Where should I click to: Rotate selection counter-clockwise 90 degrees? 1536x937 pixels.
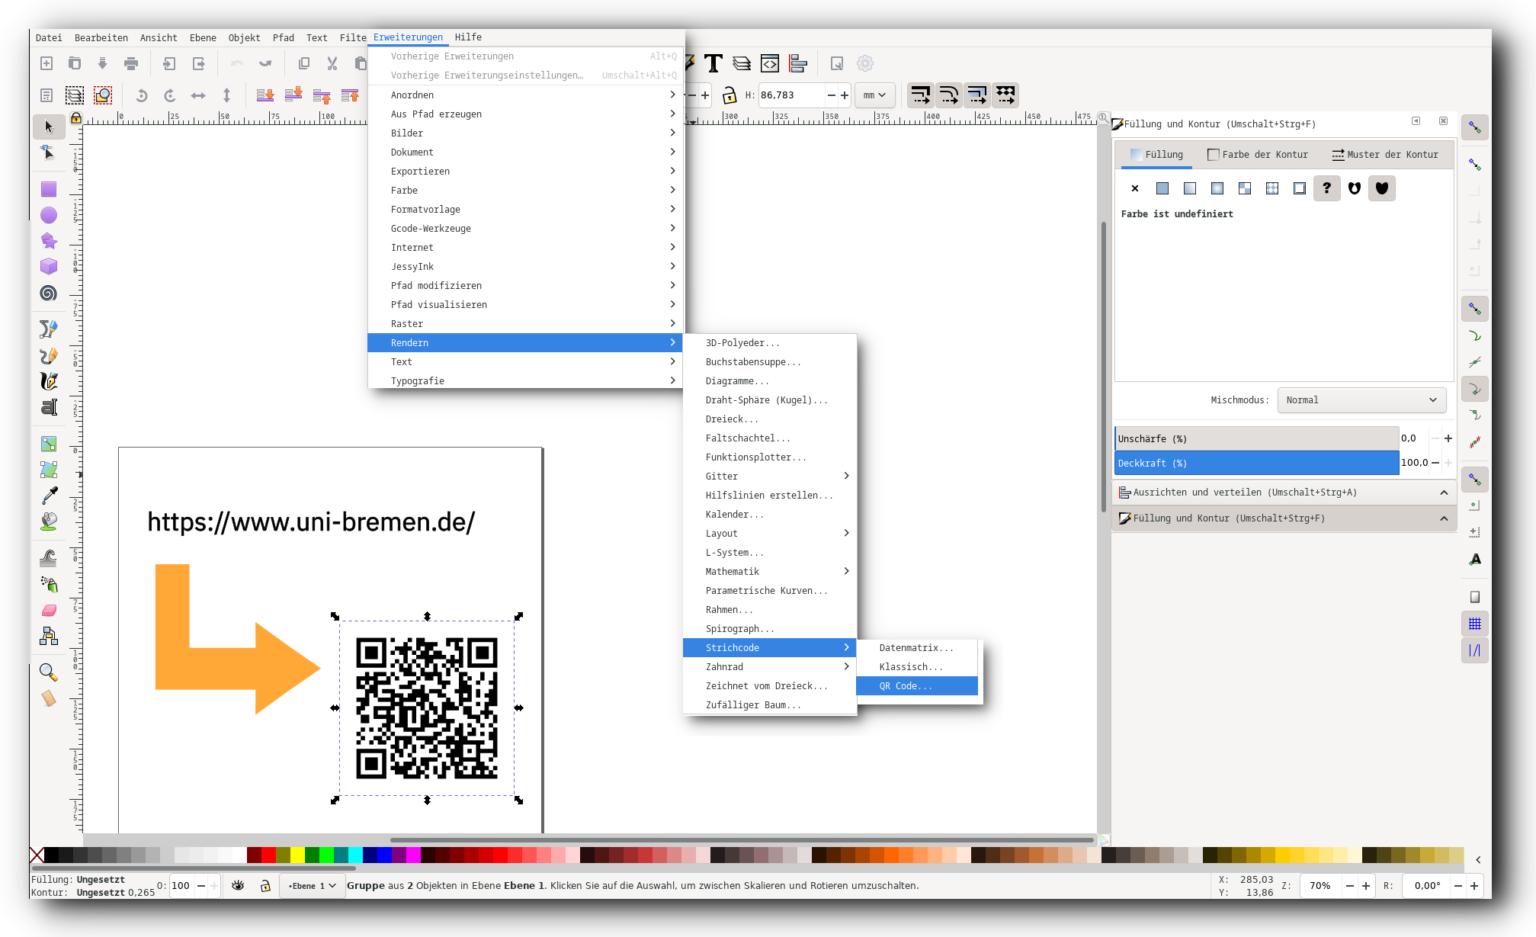(141, 95)
